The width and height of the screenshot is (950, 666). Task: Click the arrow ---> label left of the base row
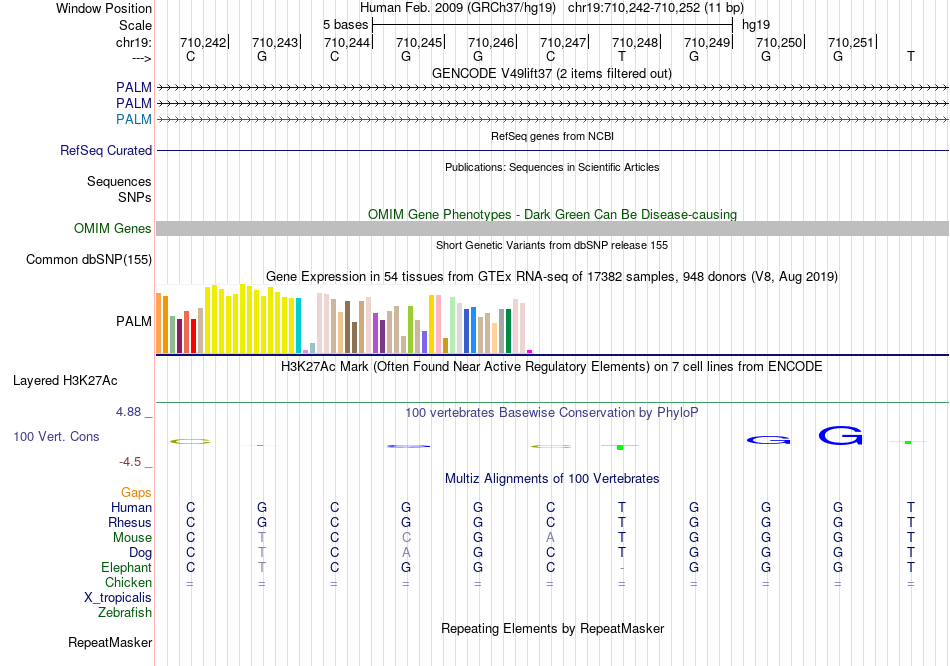click(x=142, y=59)
